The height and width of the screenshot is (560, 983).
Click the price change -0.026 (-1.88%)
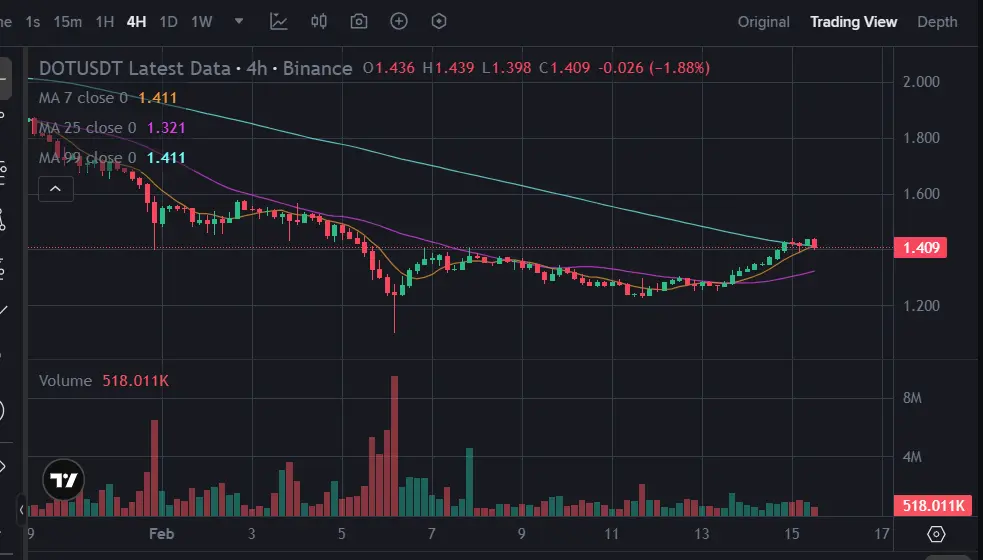pyautogui.click(x=654, y=68)
